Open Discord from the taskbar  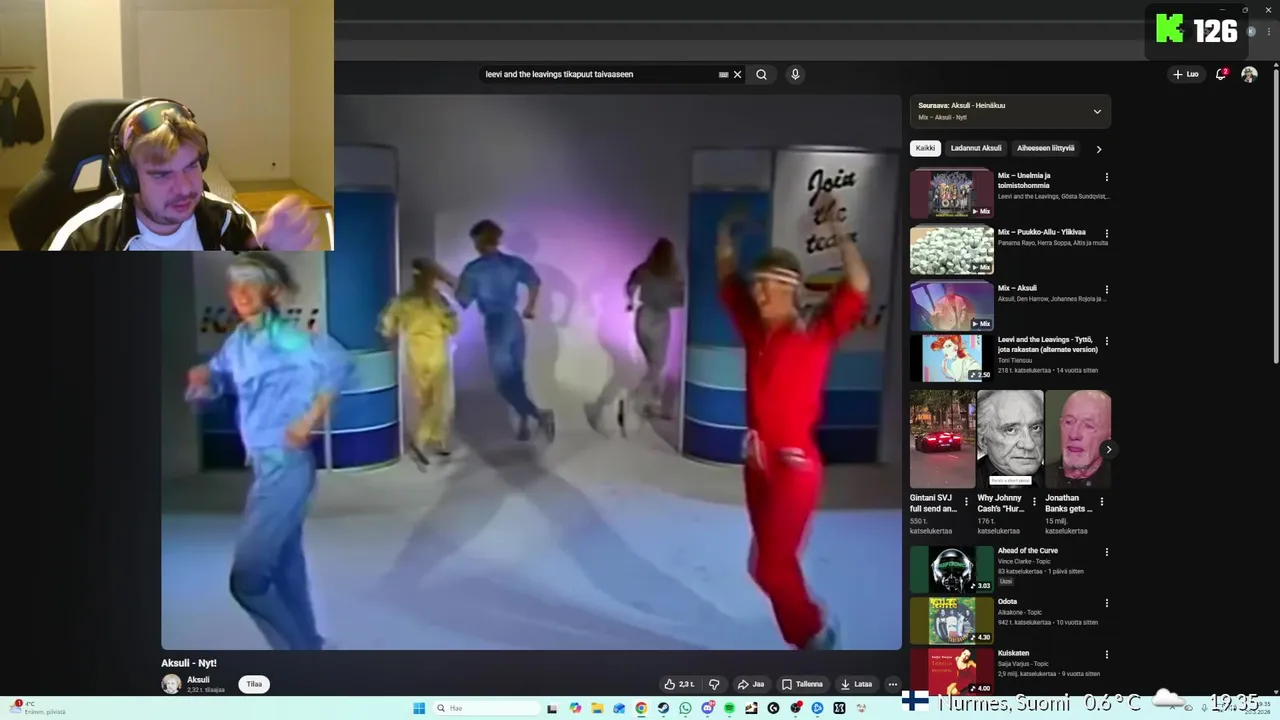708,708
